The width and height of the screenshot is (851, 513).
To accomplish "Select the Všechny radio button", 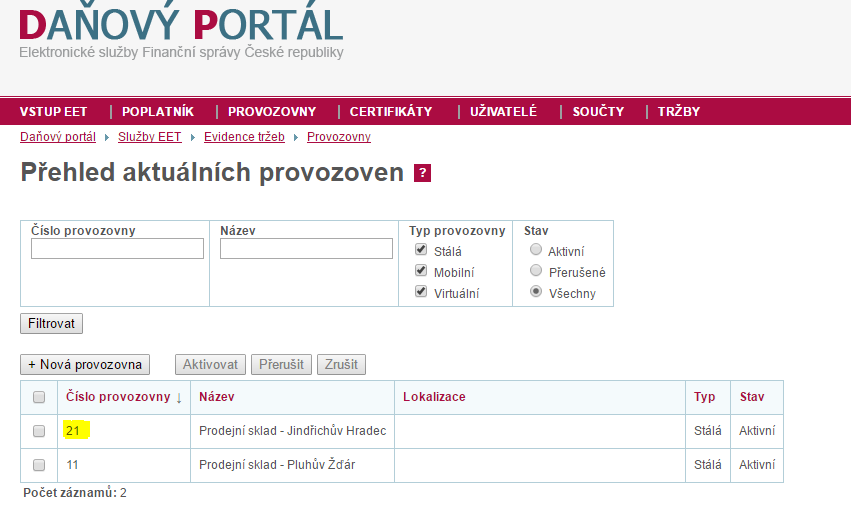I will pyautogui.click(x=536, y=292).
